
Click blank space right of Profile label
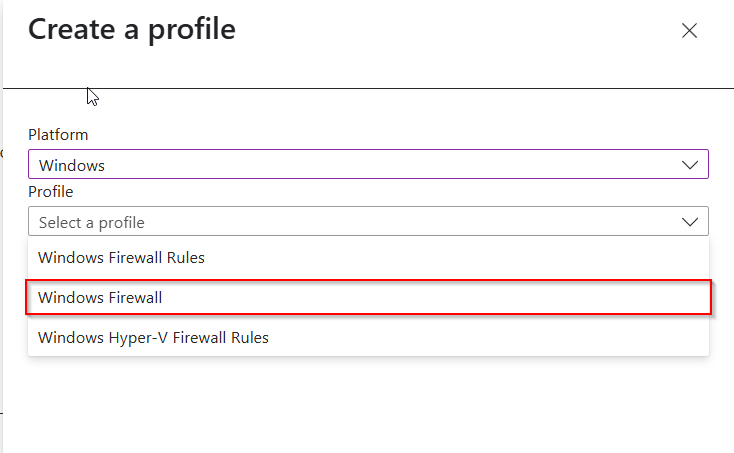[x=400, y=191]
